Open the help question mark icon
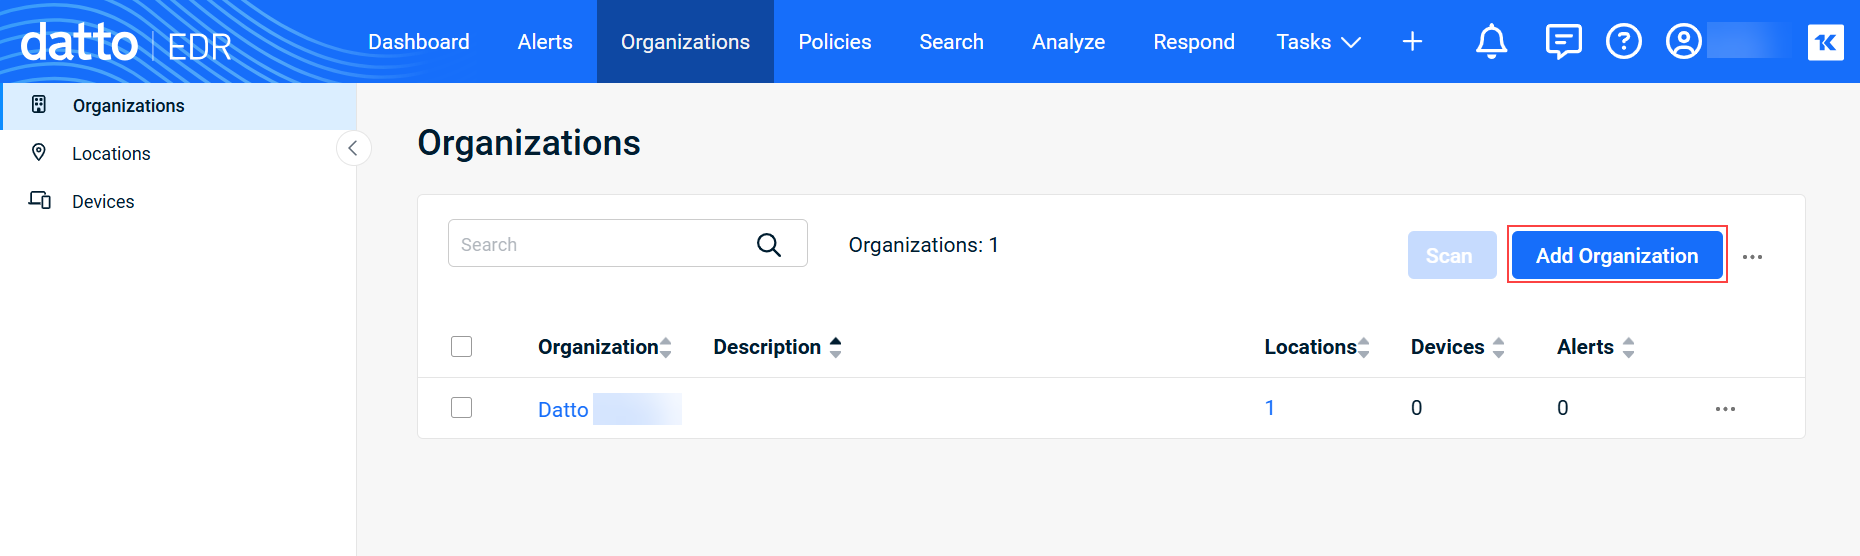 click(1623, 42)
